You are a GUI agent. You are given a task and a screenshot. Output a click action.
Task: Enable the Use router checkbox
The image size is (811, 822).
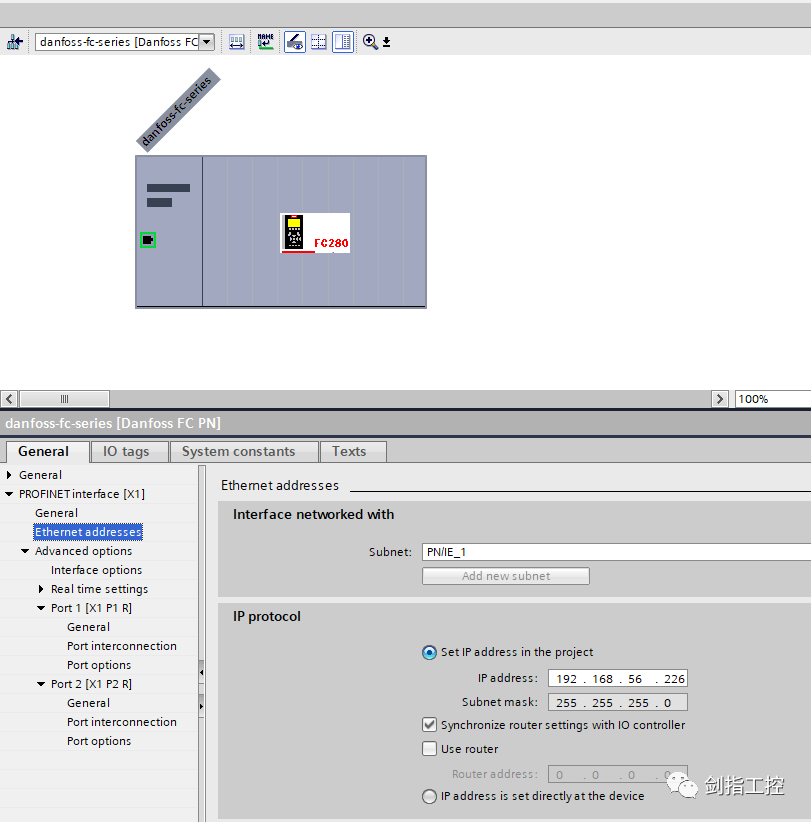click(x=429, y=748)
